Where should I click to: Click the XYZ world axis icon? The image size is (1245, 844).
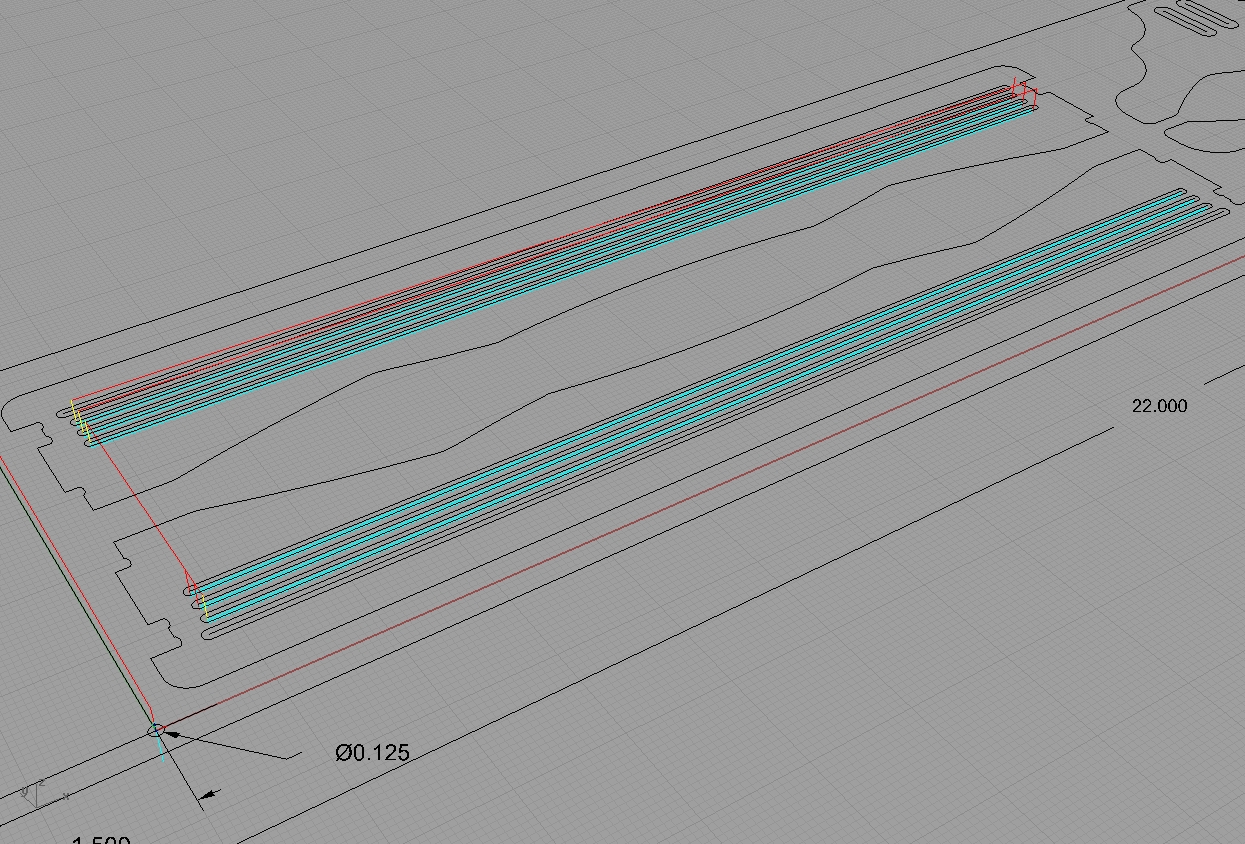click(38, 795)
